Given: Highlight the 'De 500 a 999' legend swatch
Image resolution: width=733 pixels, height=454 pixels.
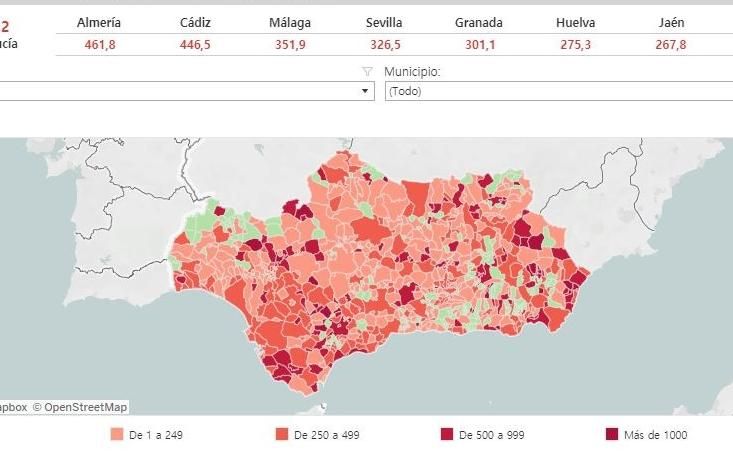Looking at the screenshot, I should [446, 435].
